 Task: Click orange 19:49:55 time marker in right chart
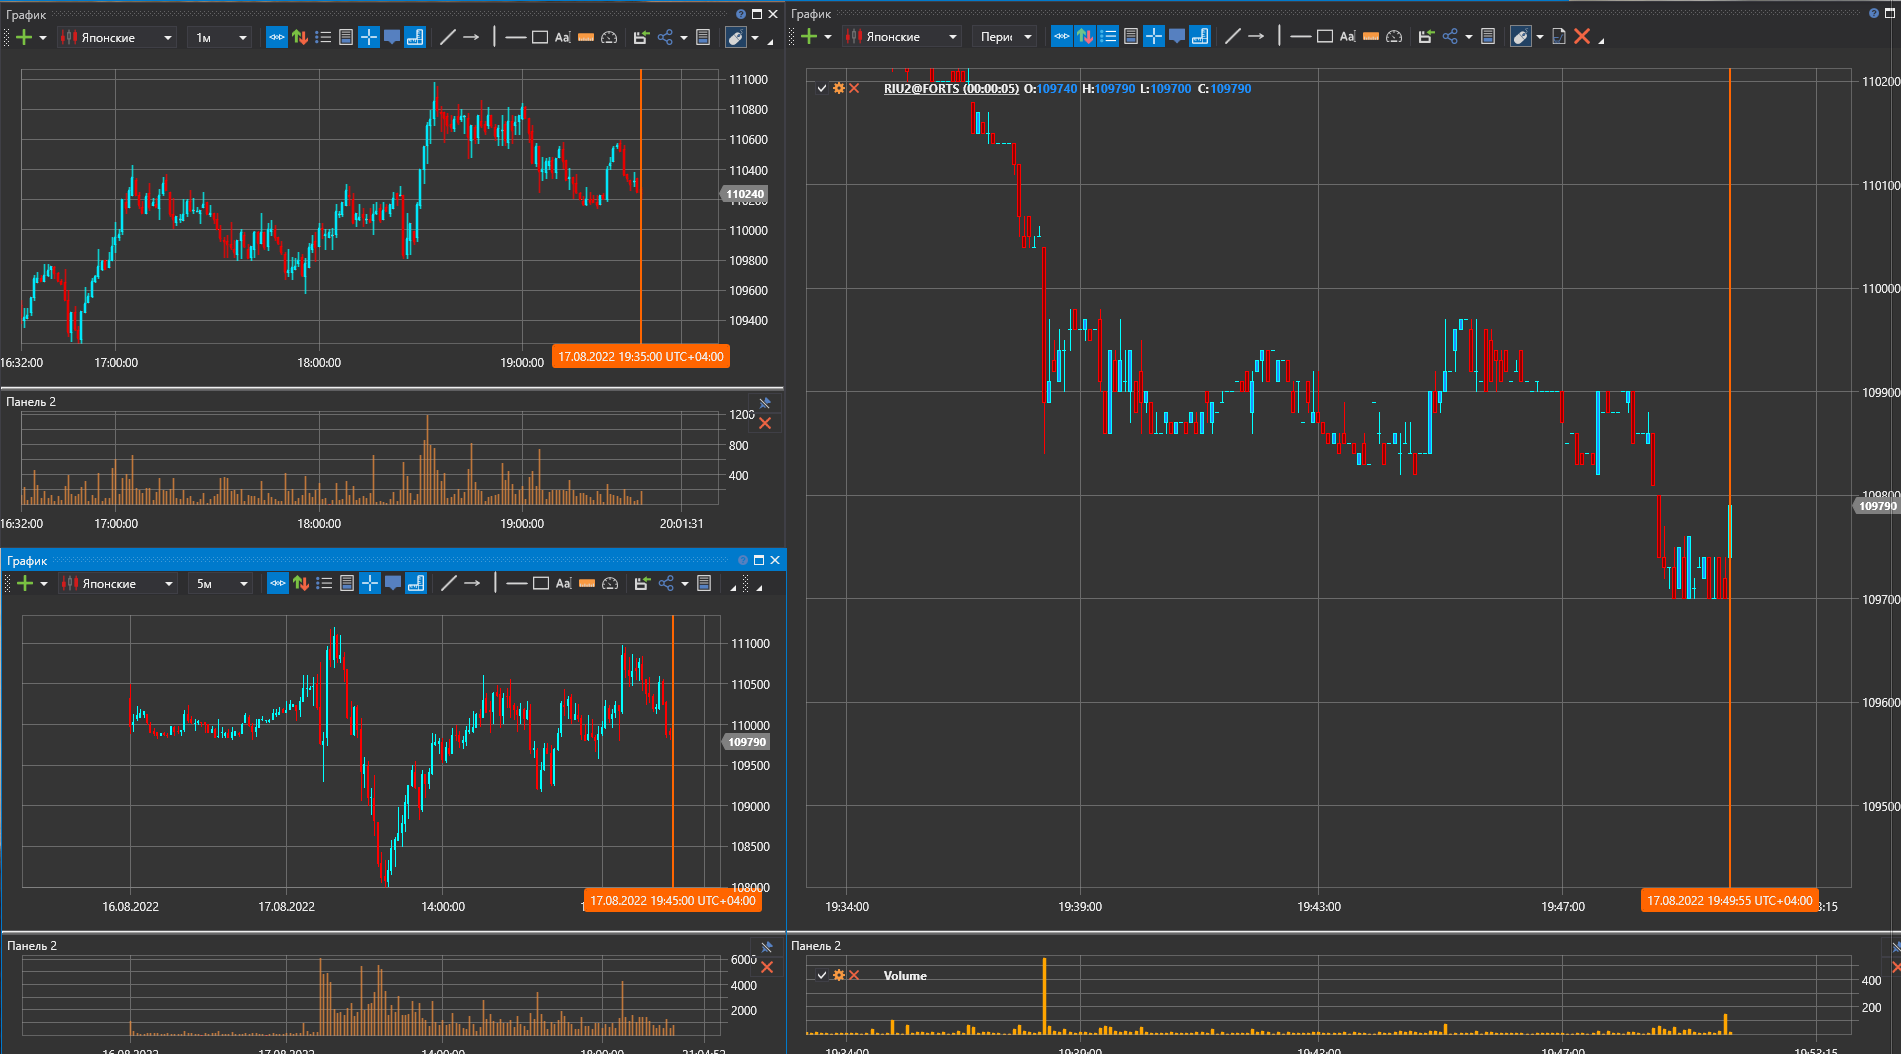tap(1730, 900)
